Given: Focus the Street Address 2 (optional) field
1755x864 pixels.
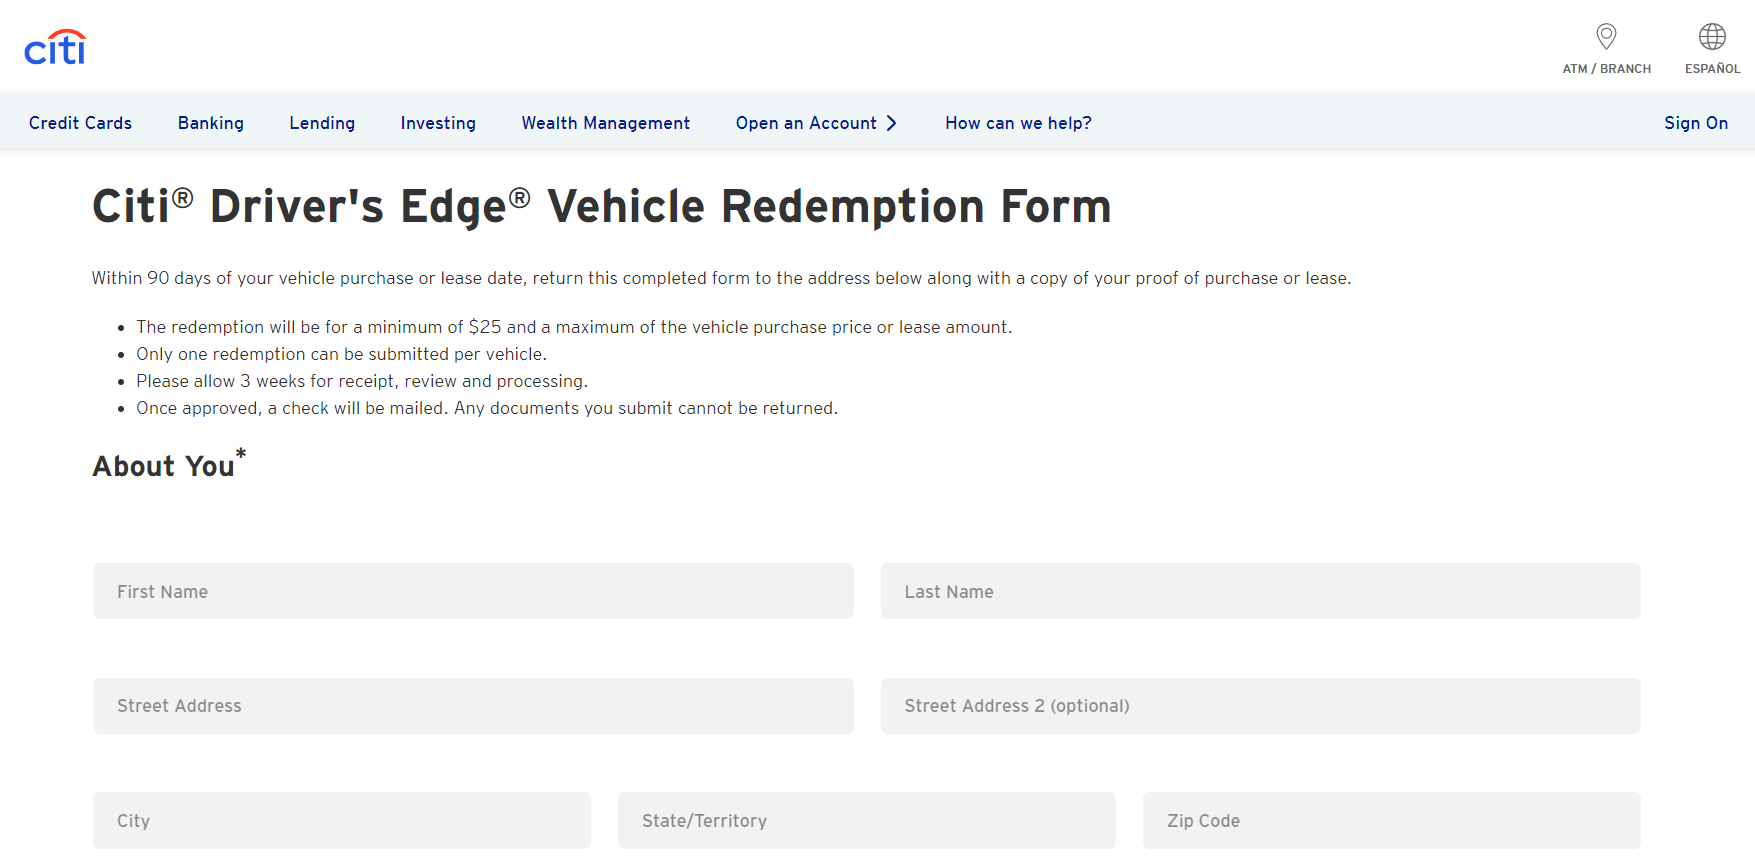Looking at the screenshot, I should pyautogui.click(x=1260, y=706).
